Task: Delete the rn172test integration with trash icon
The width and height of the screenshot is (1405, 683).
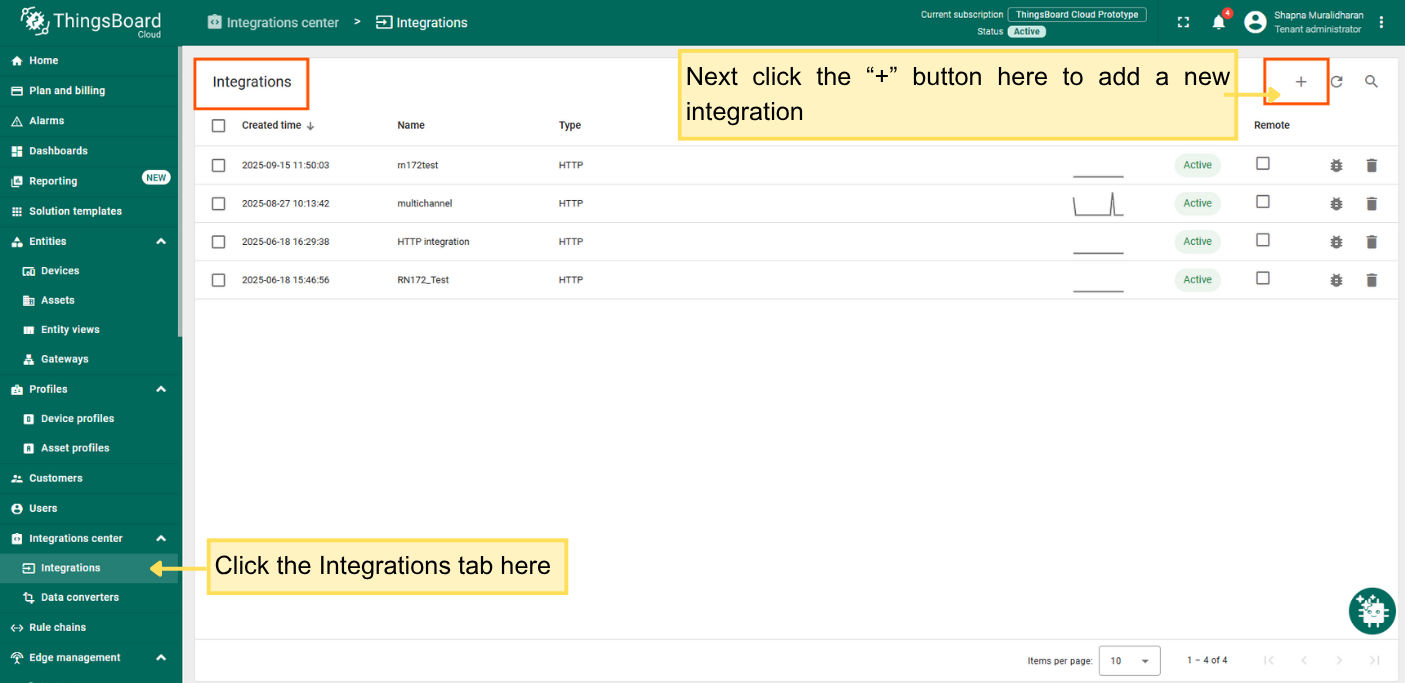Action: (x=1371, y=165)
